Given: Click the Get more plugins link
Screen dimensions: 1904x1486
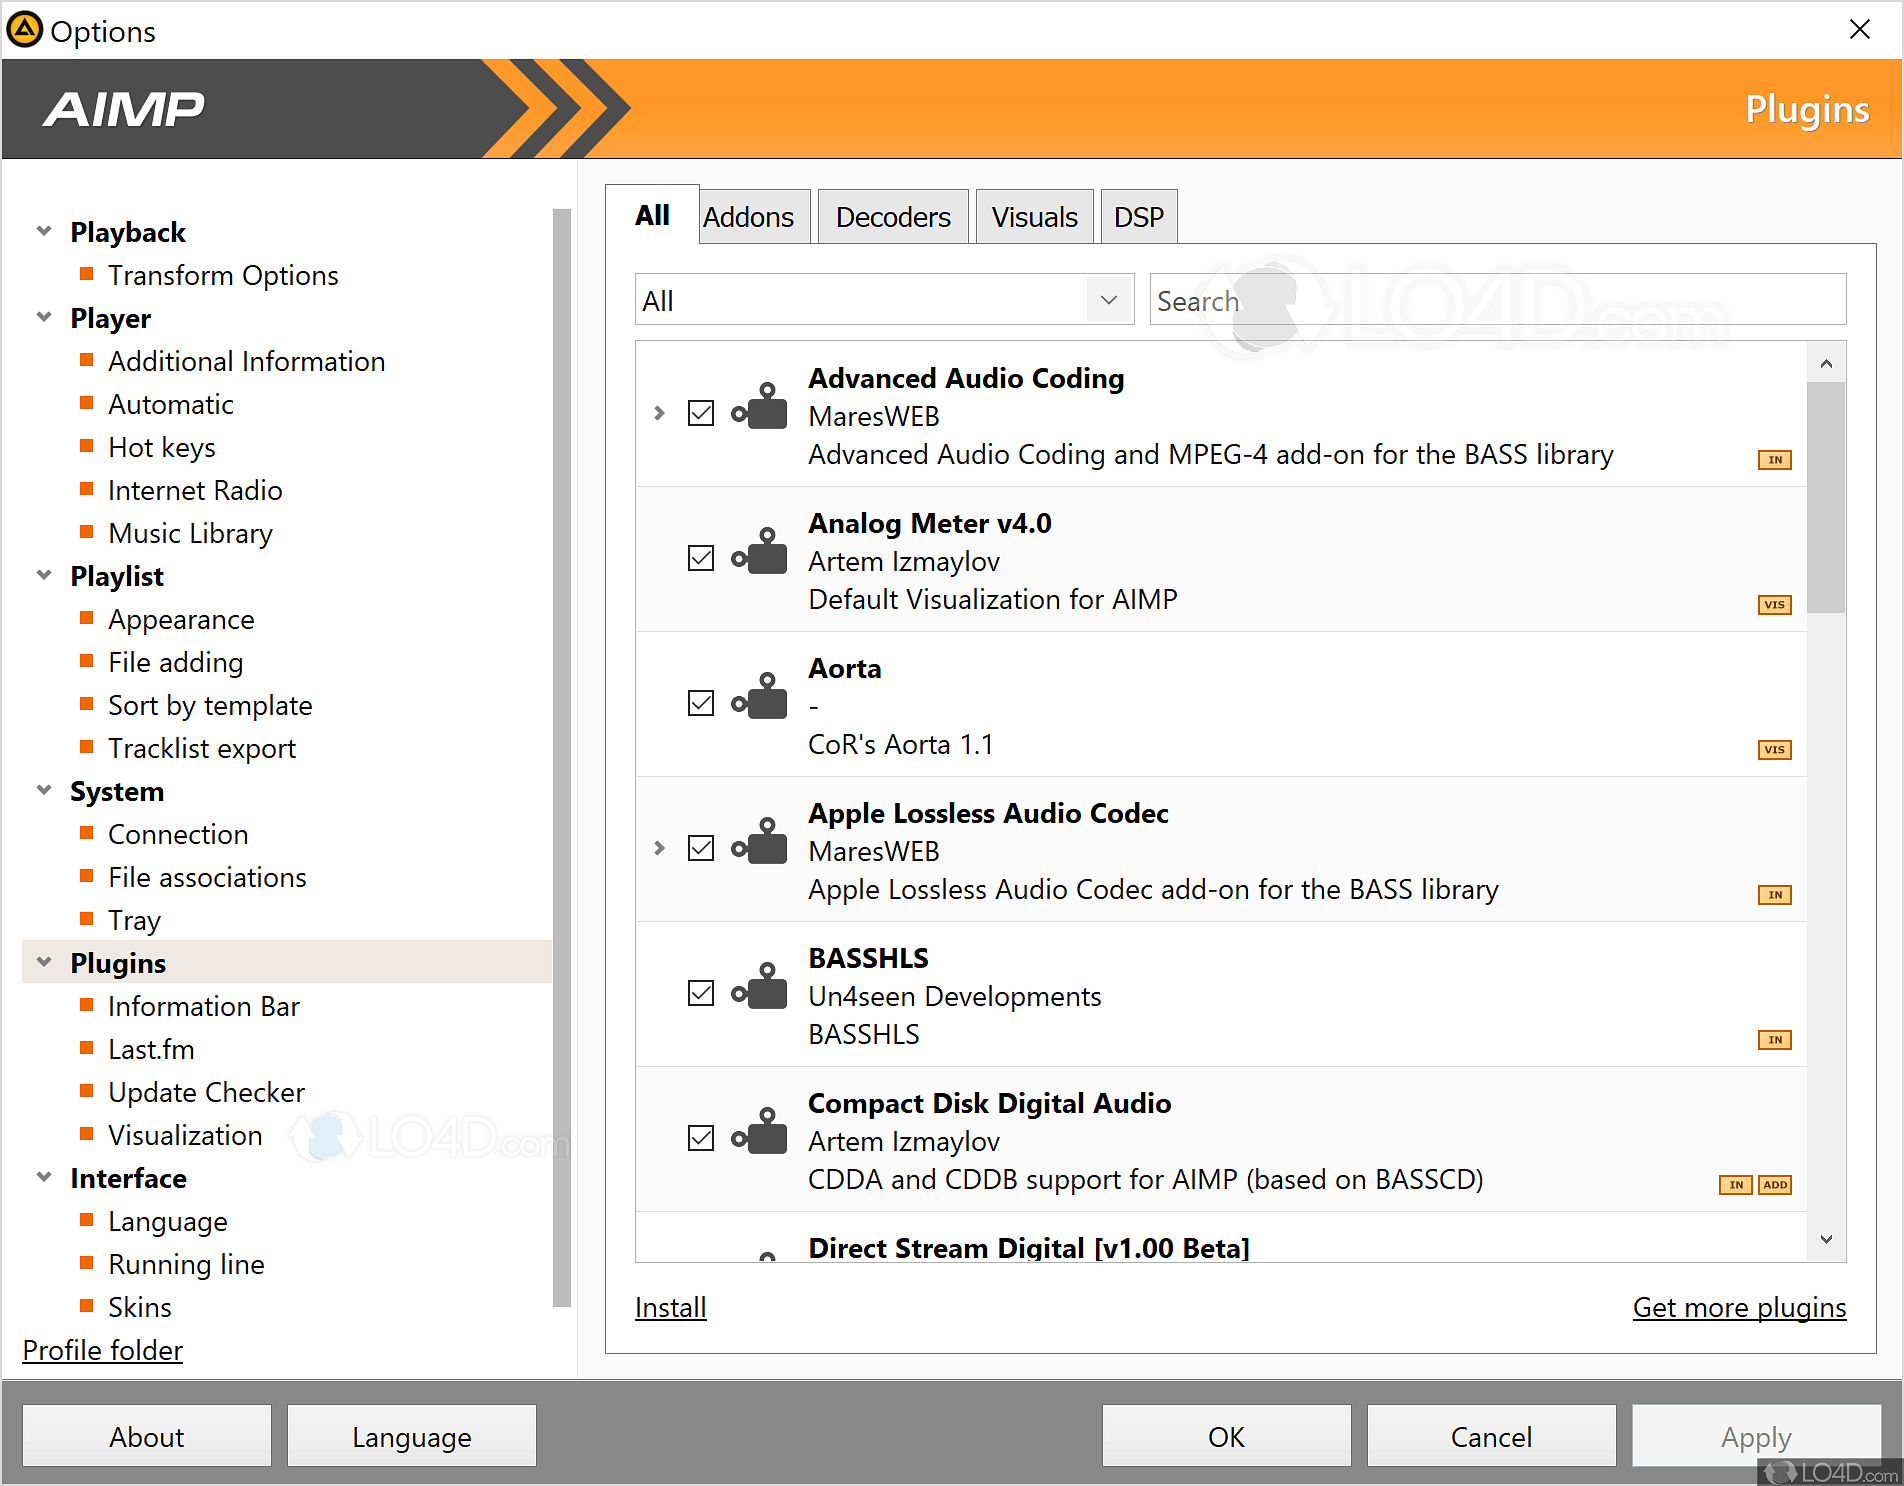Looking at the screenshot, I should pos(1739,1307).
